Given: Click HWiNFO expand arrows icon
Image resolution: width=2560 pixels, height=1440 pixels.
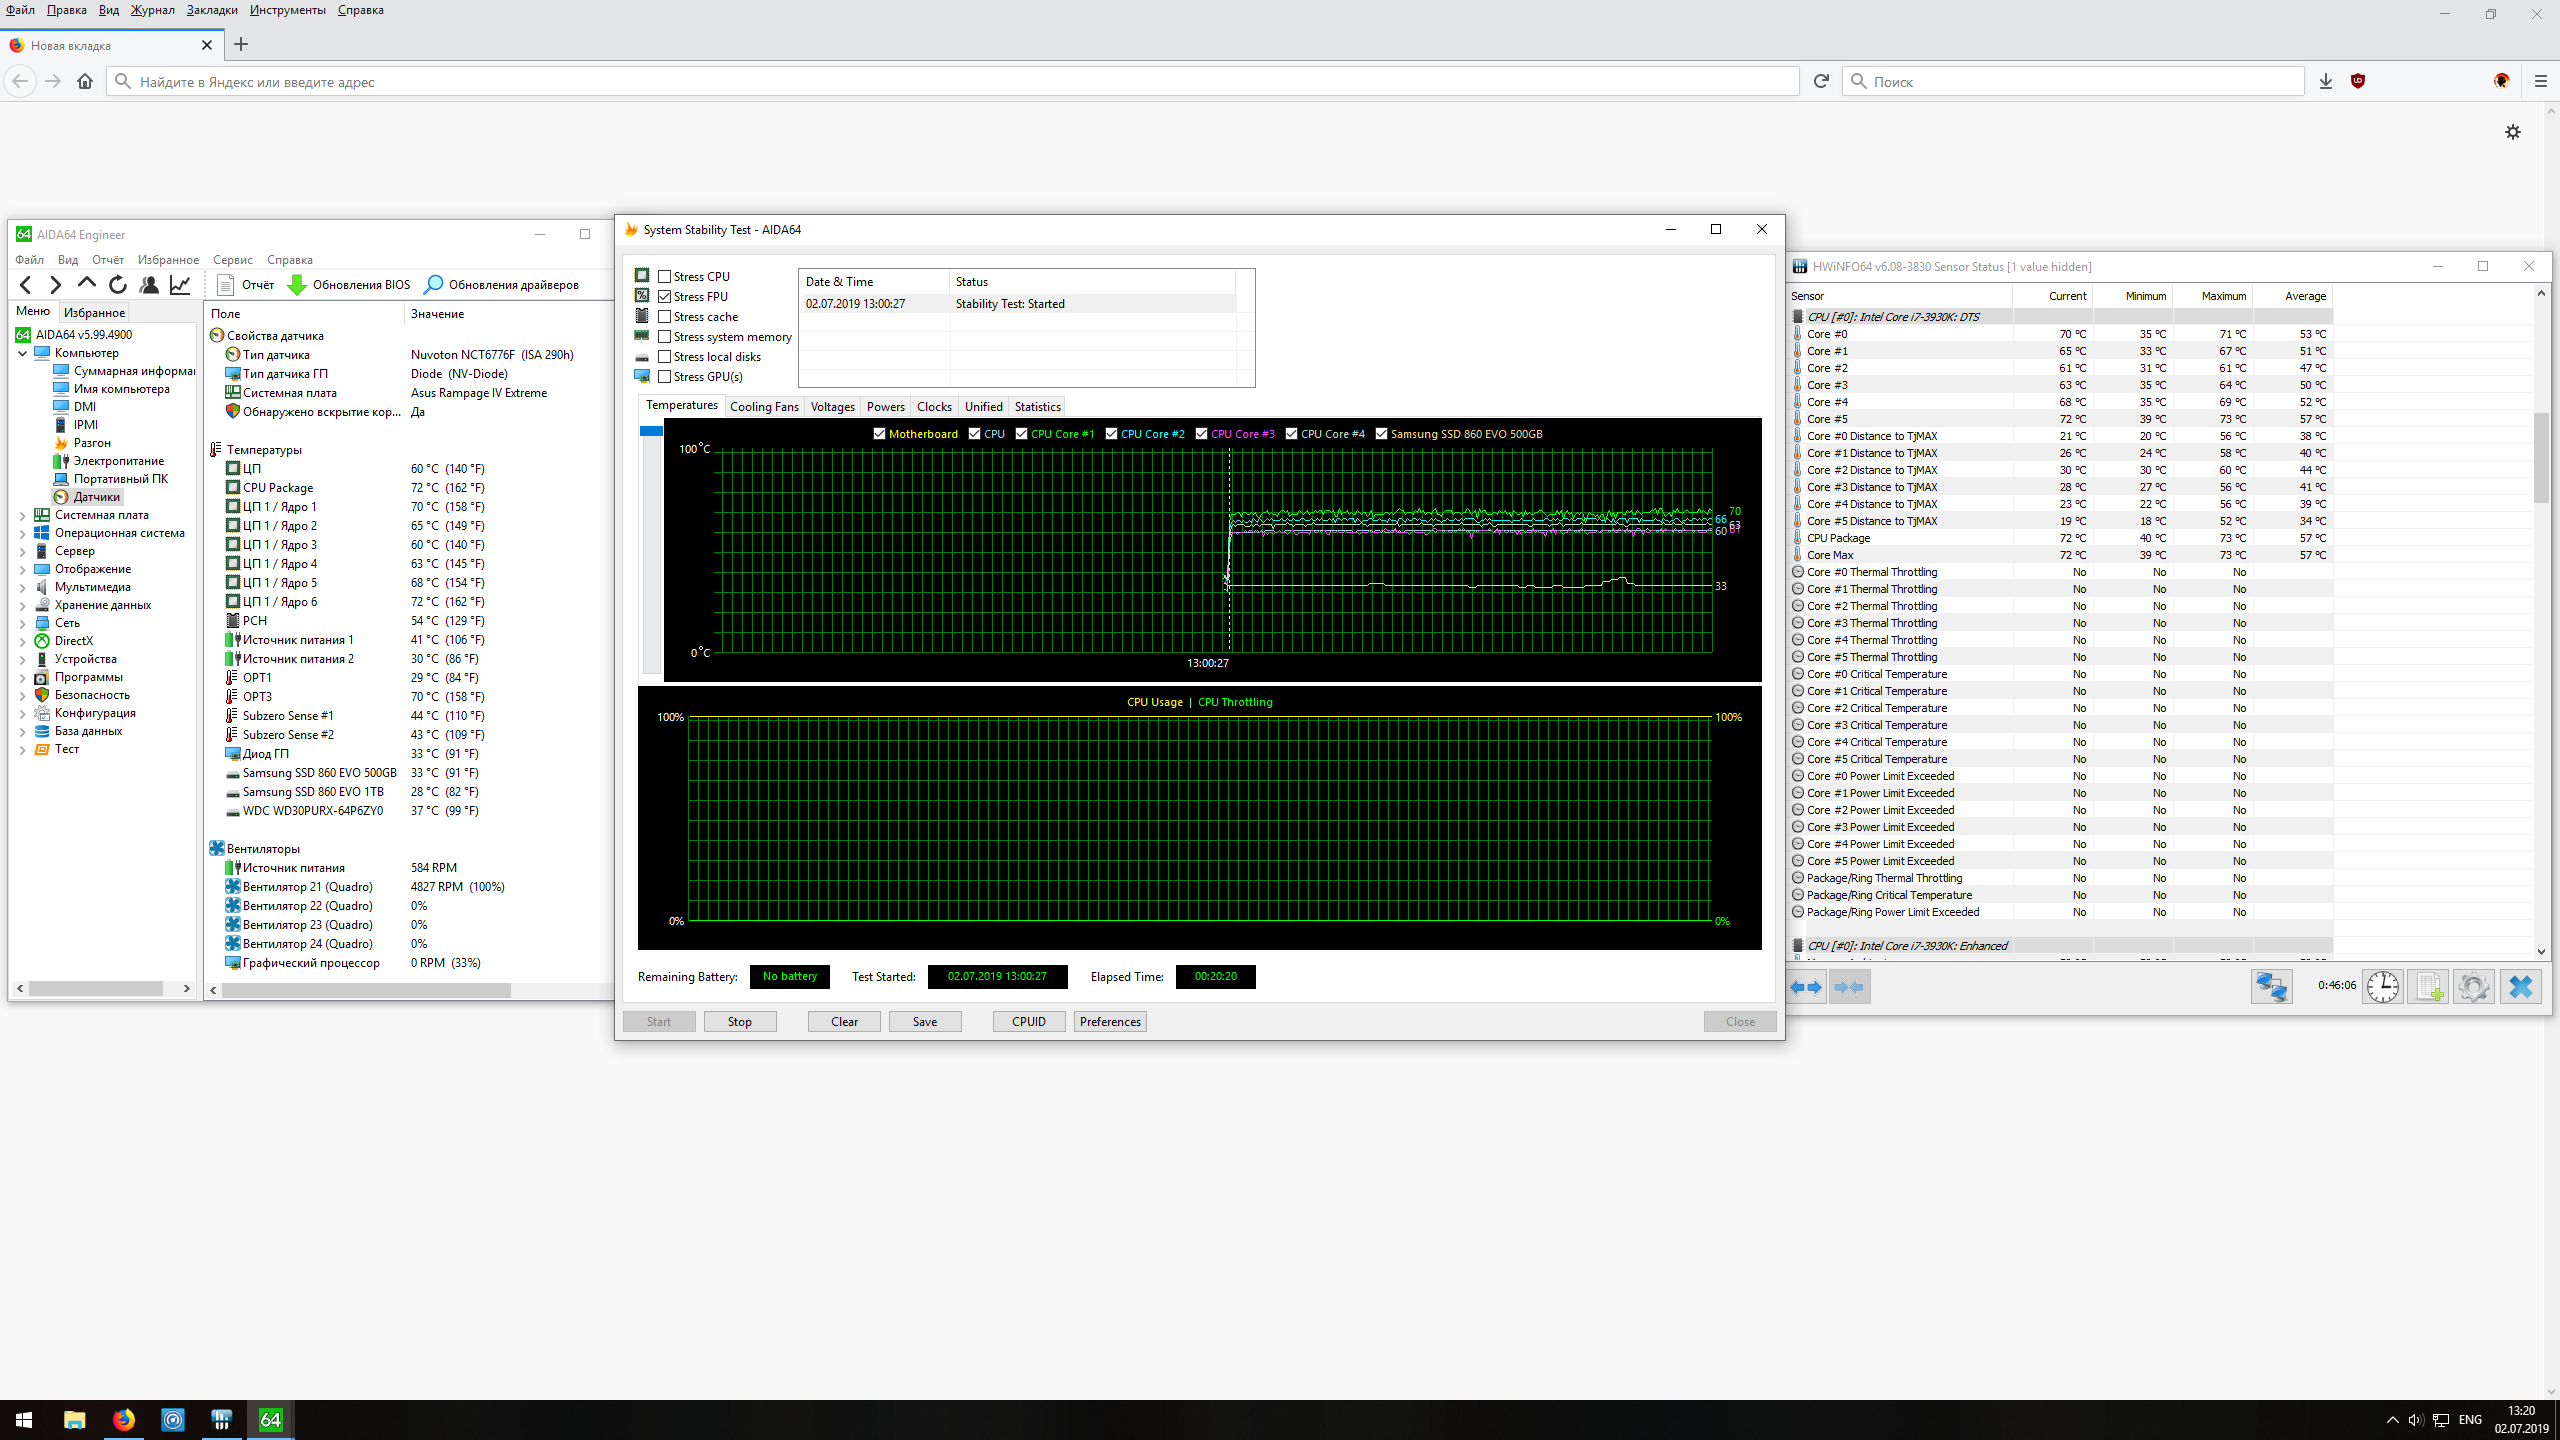Looking at the screenshot, I should [x=1806, y=987].
